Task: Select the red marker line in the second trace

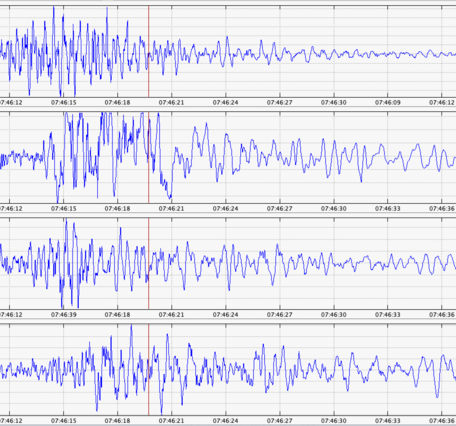Action: pos(149,158)
